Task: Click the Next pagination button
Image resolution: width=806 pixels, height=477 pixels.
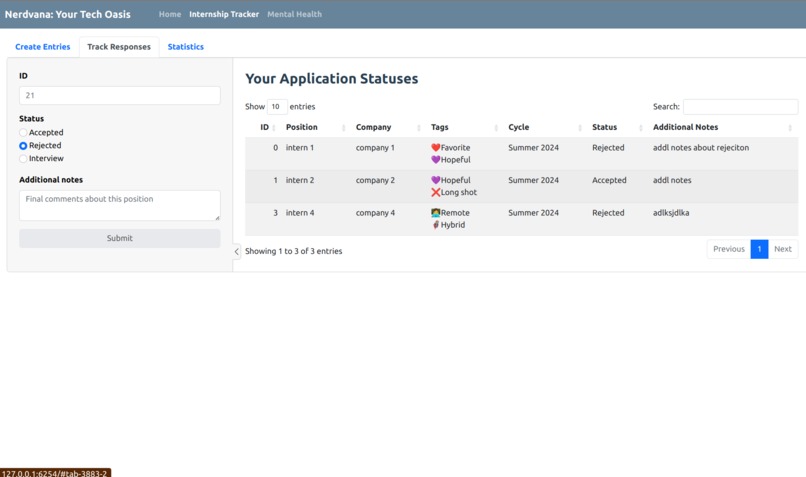Action: pos(783,249)
